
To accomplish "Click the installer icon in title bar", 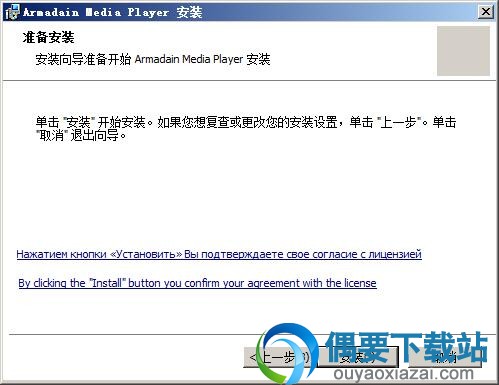I will 12,12.
